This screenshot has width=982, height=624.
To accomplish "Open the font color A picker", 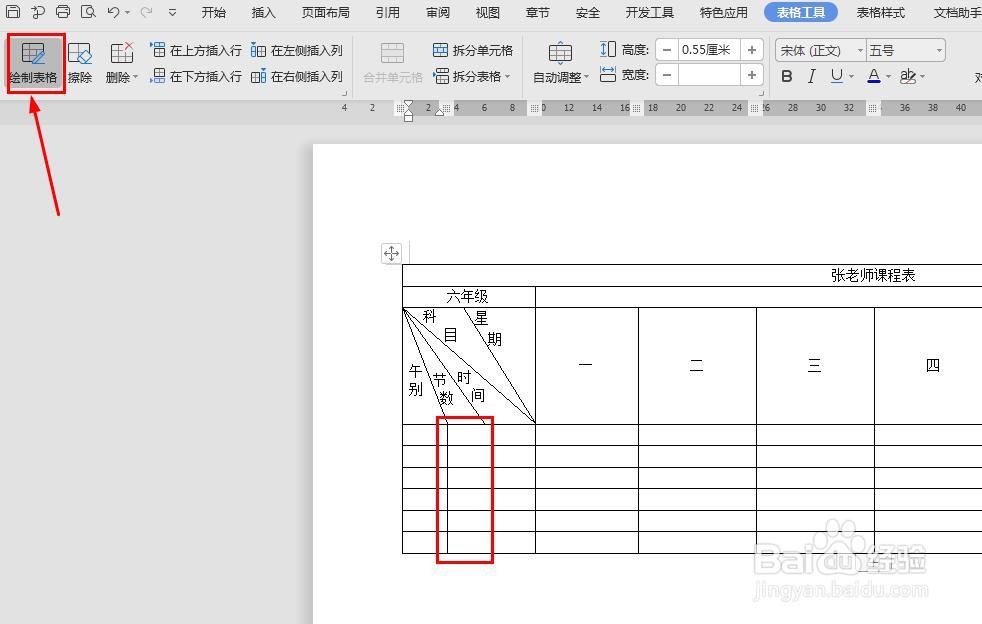I will point(874,76).
